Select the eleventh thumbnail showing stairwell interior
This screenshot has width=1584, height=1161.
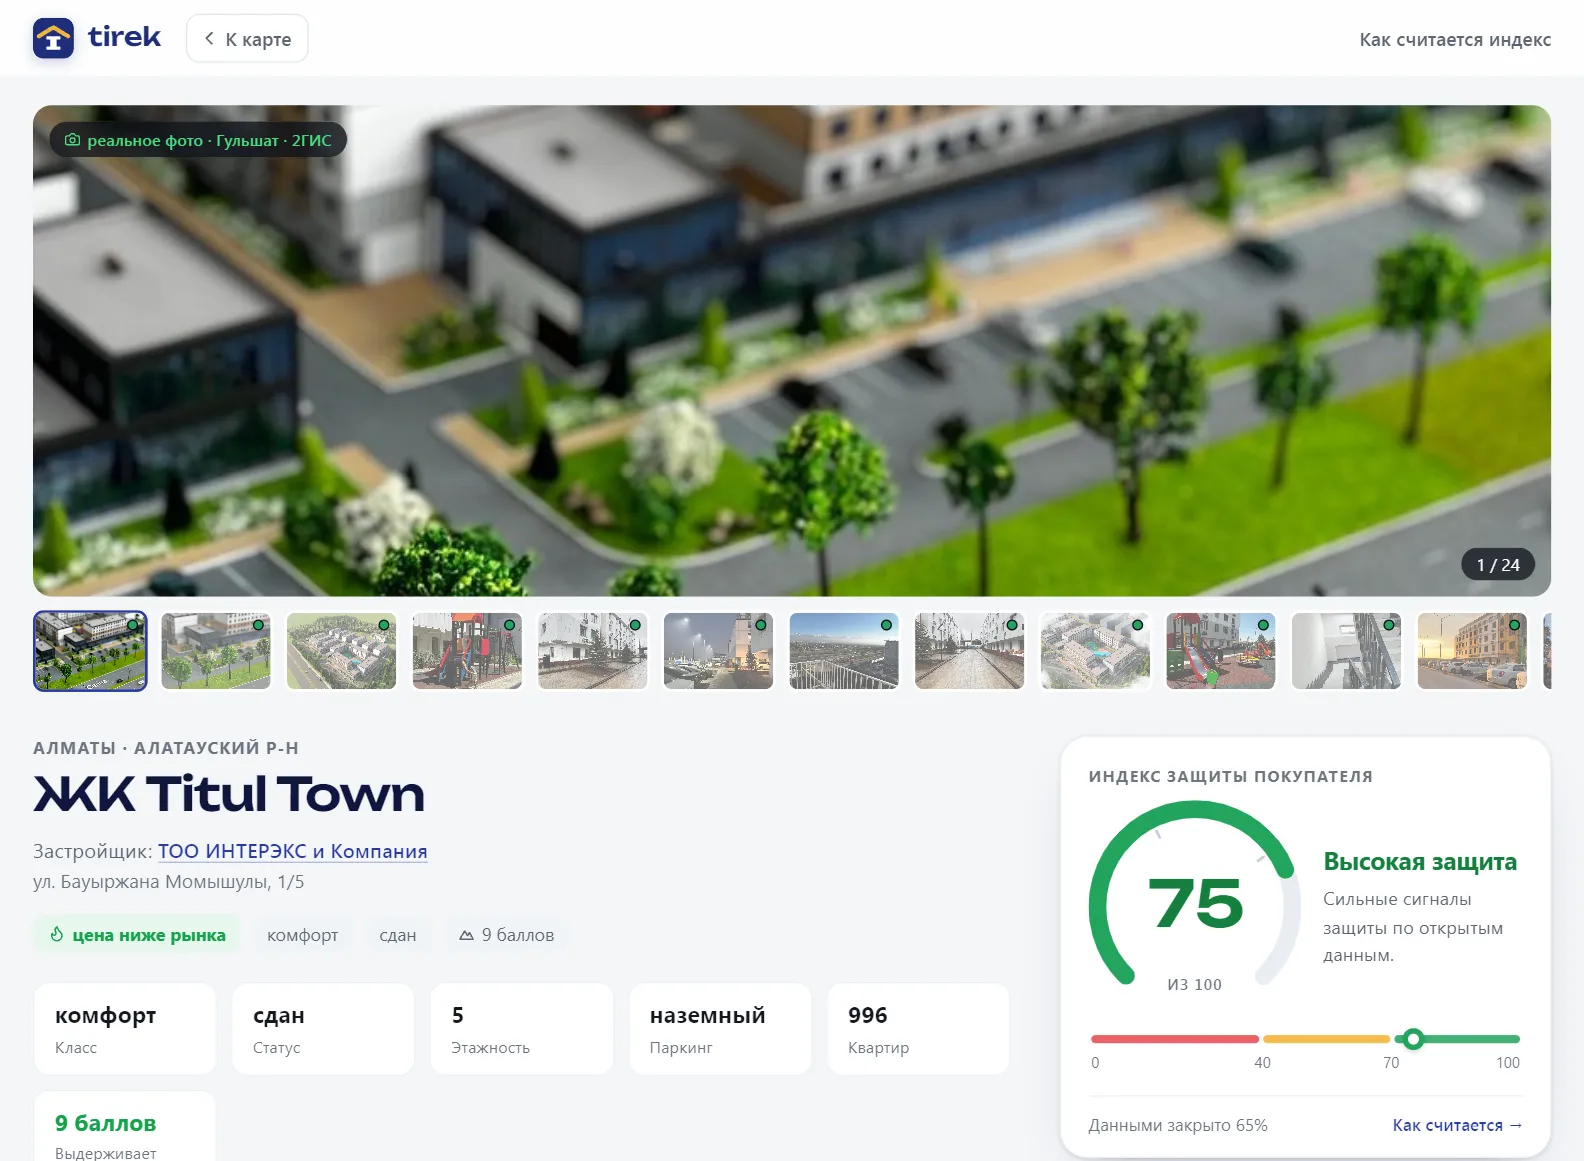1347,651
